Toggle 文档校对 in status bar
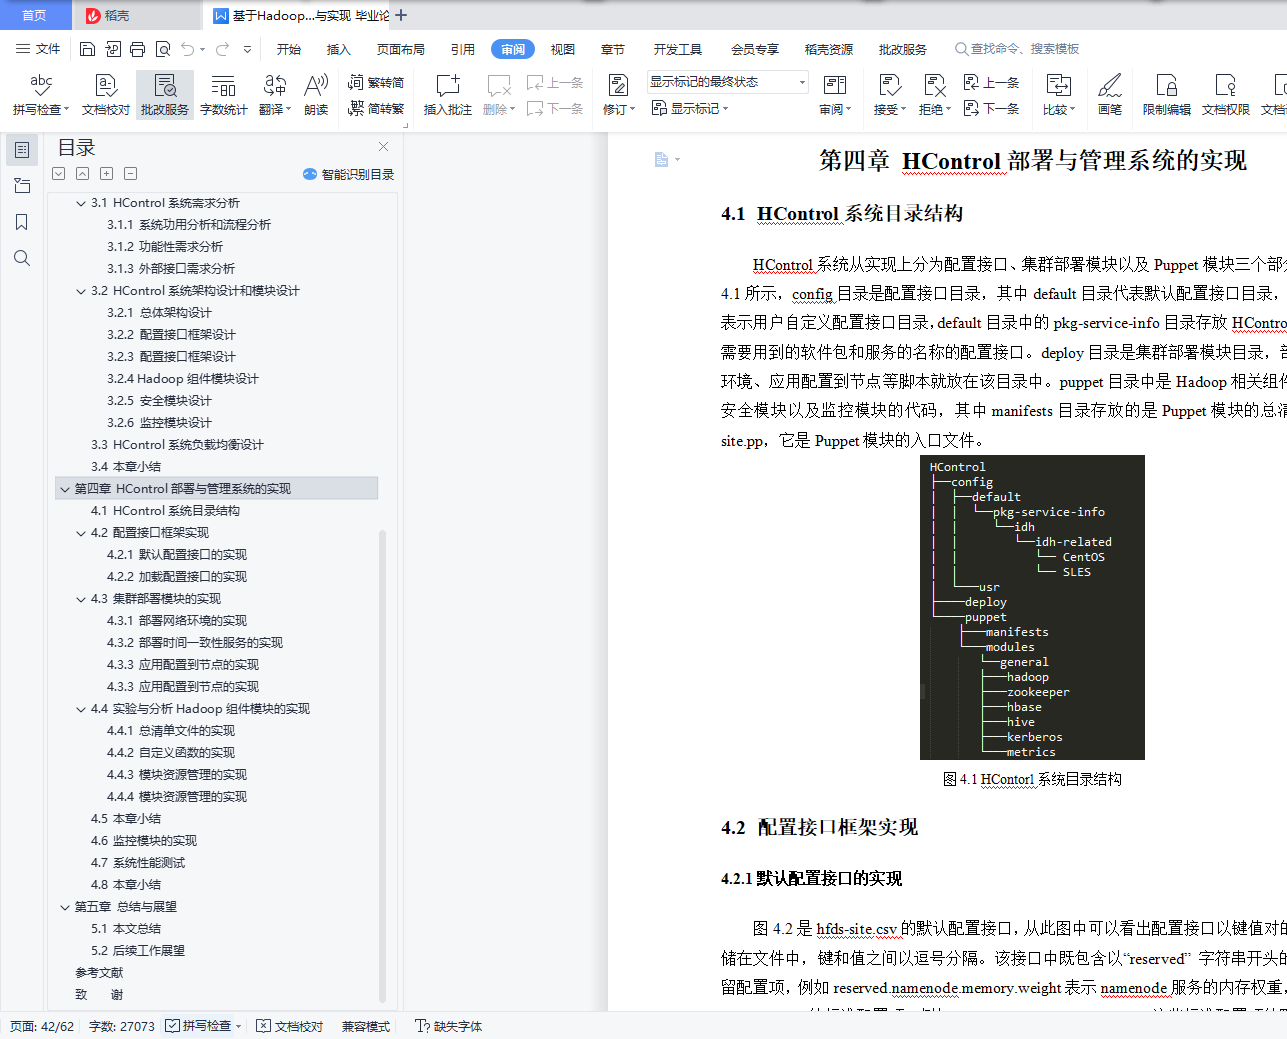 [290, 1026]
